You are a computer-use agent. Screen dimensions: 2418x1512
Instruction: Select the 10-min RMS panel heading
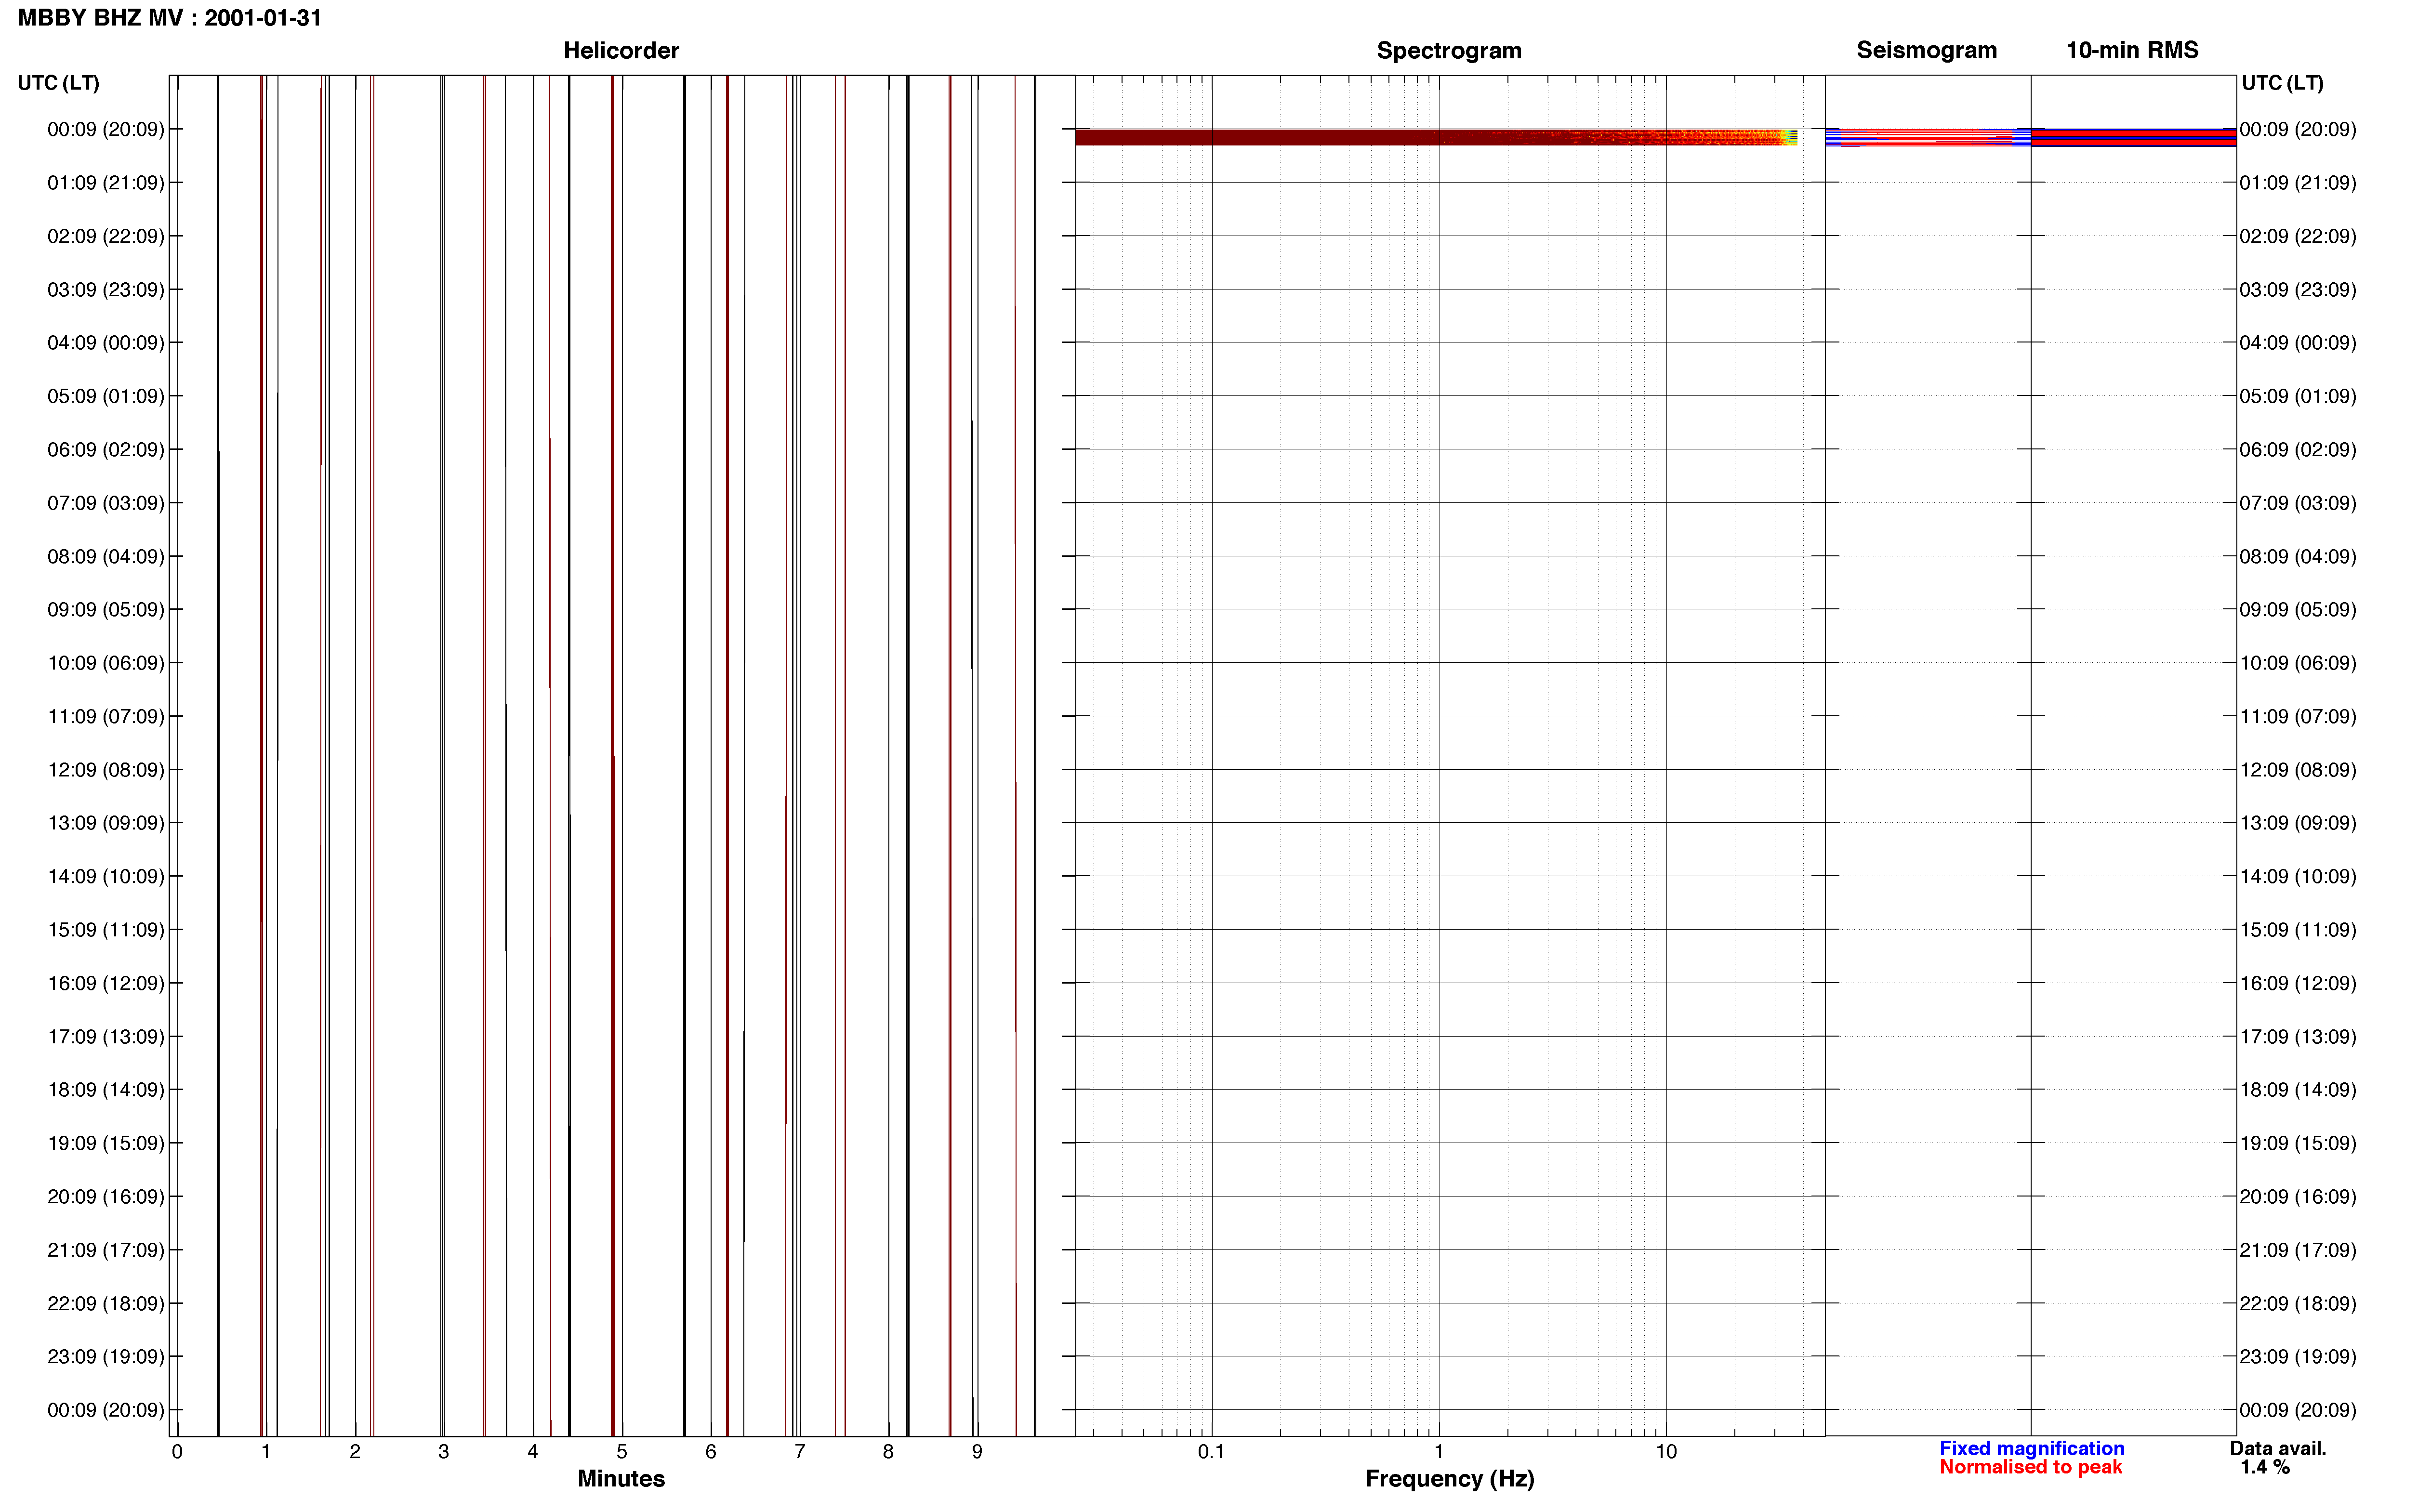click(x=2132, y=50)
